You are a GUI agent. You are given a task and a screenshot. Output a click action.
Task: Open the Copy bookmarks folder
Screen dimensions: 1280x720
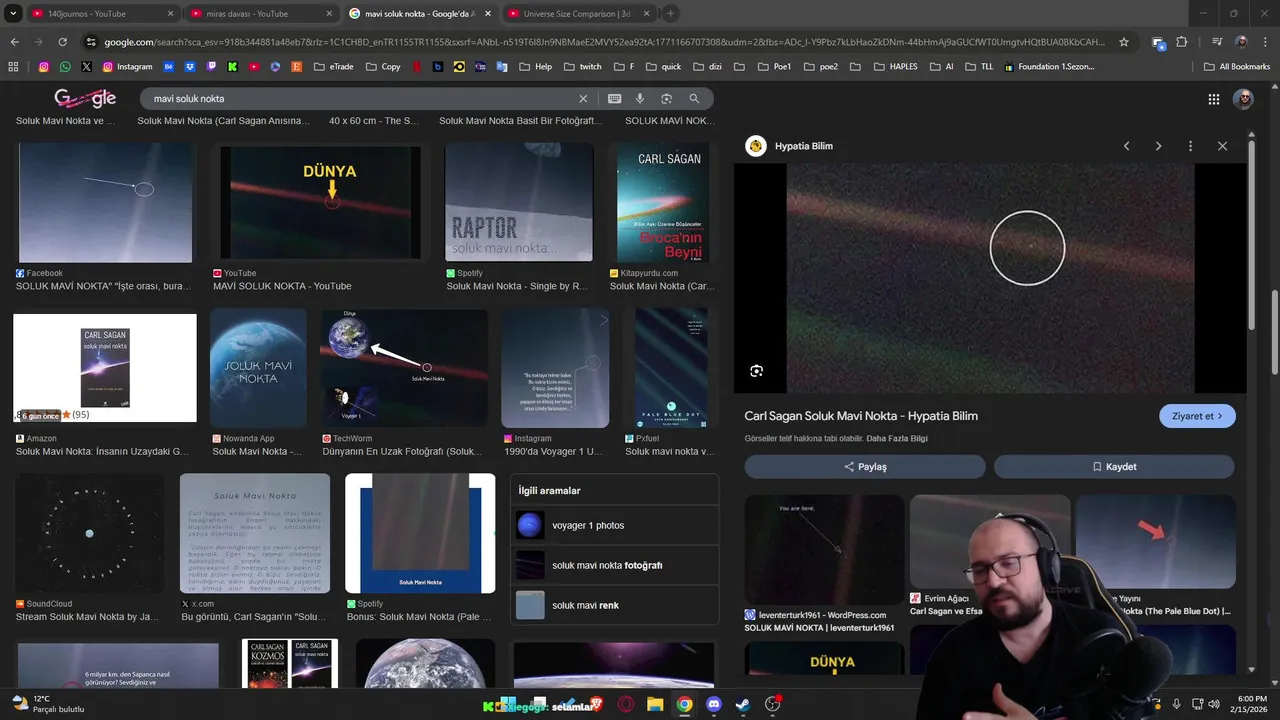384,67
